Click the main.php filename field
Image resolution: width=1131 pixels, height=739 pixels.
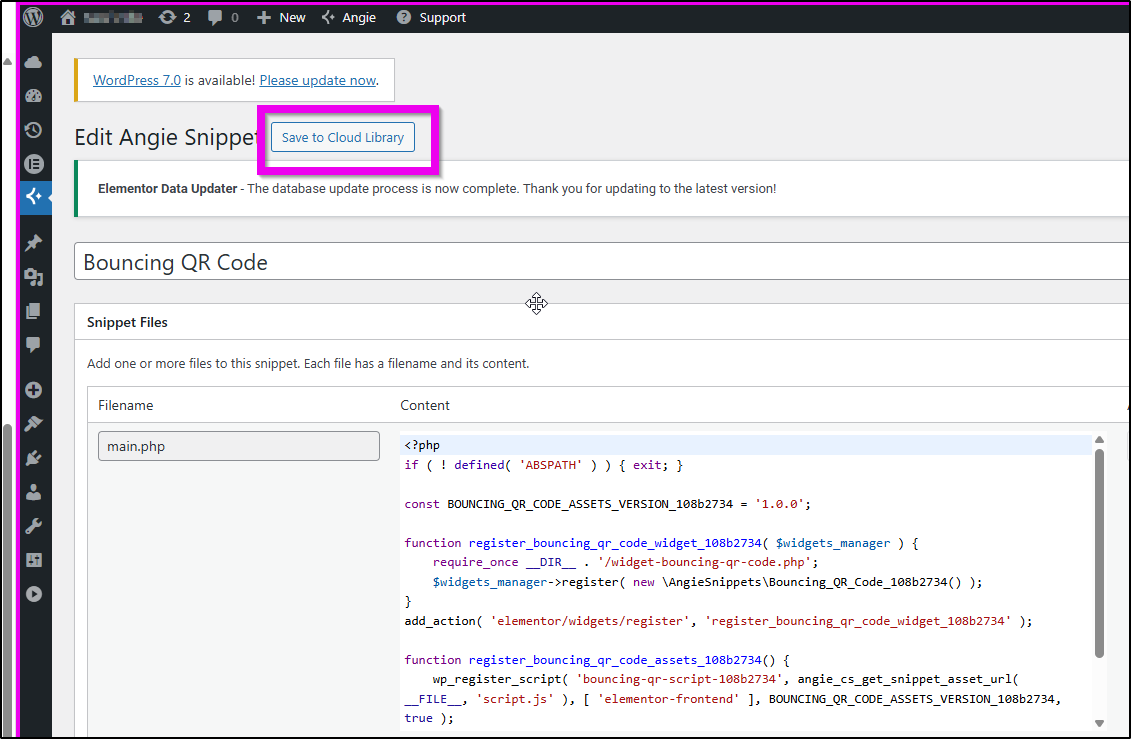click(239, 446)
